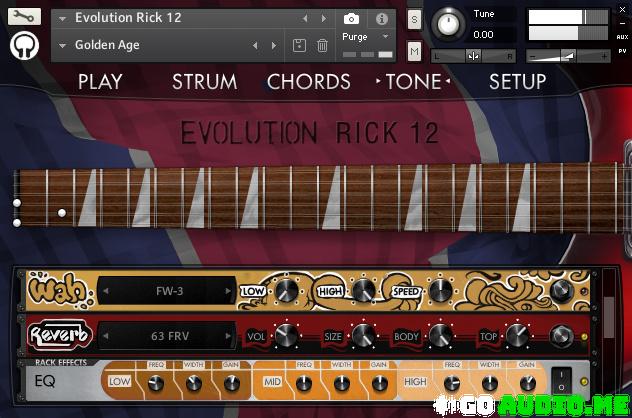The height and width of the screenshot is (418, 632).
Task: Open the 63 FRV reverb model selector
Action: [169, 335]
